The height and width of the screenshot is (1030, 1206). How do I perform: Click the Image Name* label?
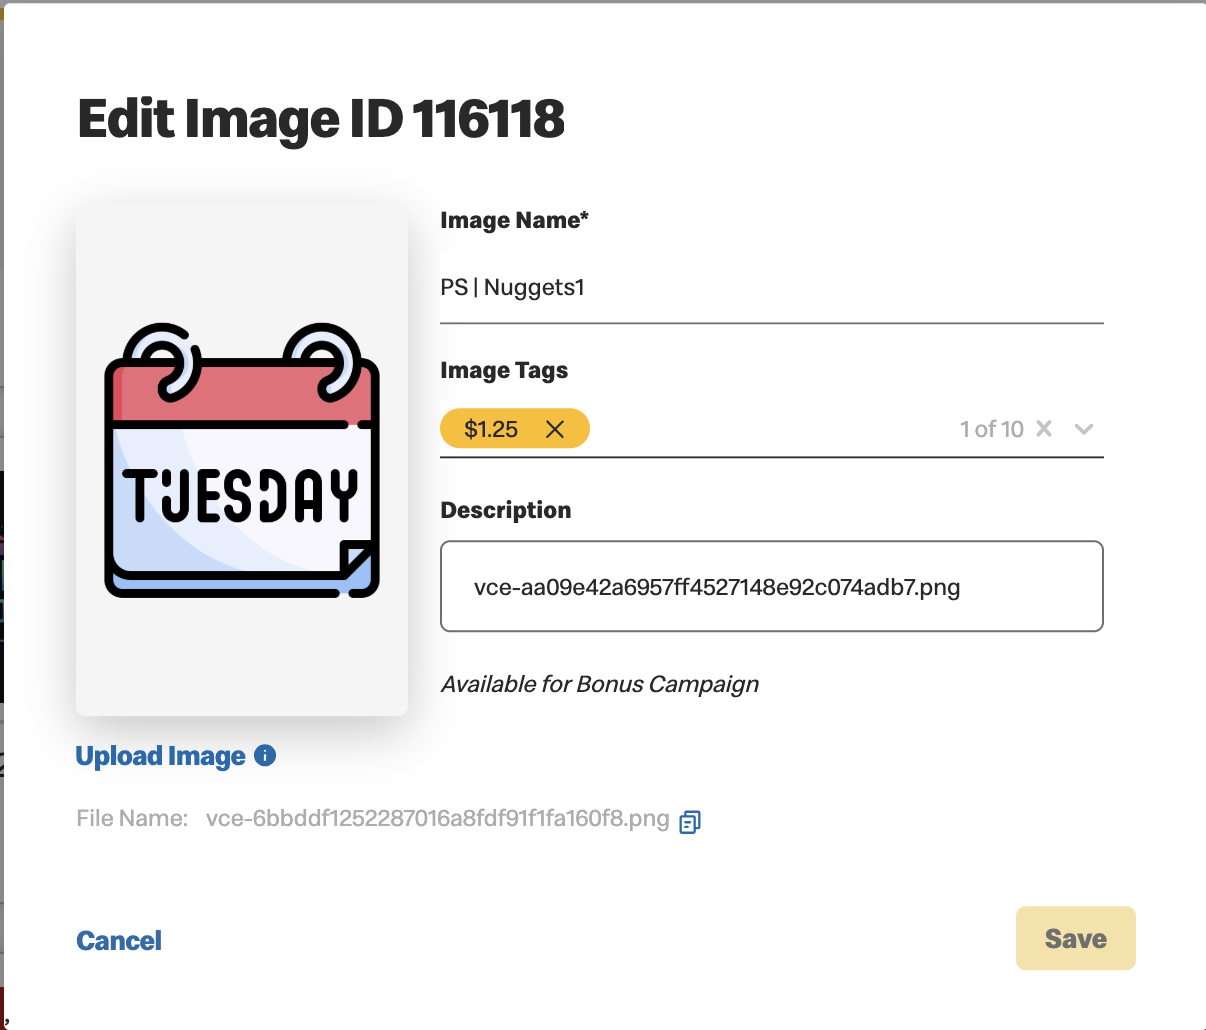point(515,220)
